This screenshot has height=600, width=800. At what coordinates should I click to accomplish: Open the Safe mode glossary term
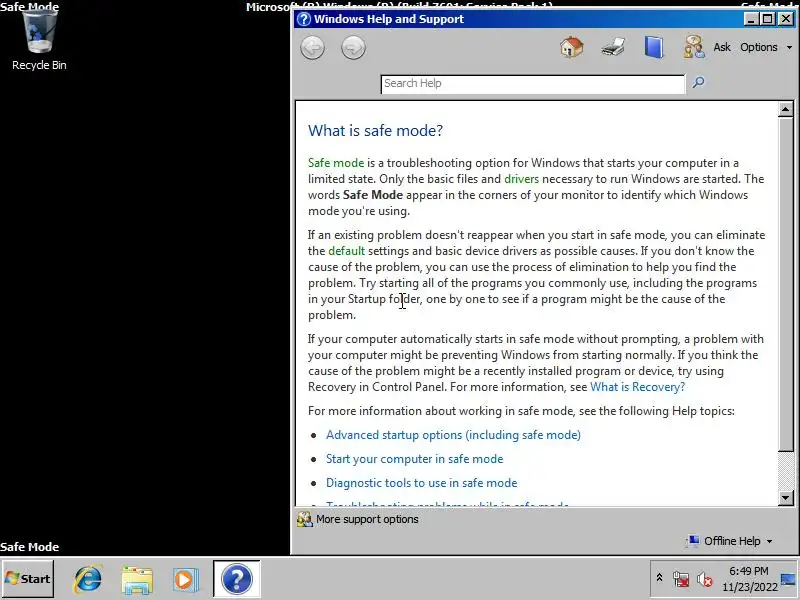coord(336,163)
